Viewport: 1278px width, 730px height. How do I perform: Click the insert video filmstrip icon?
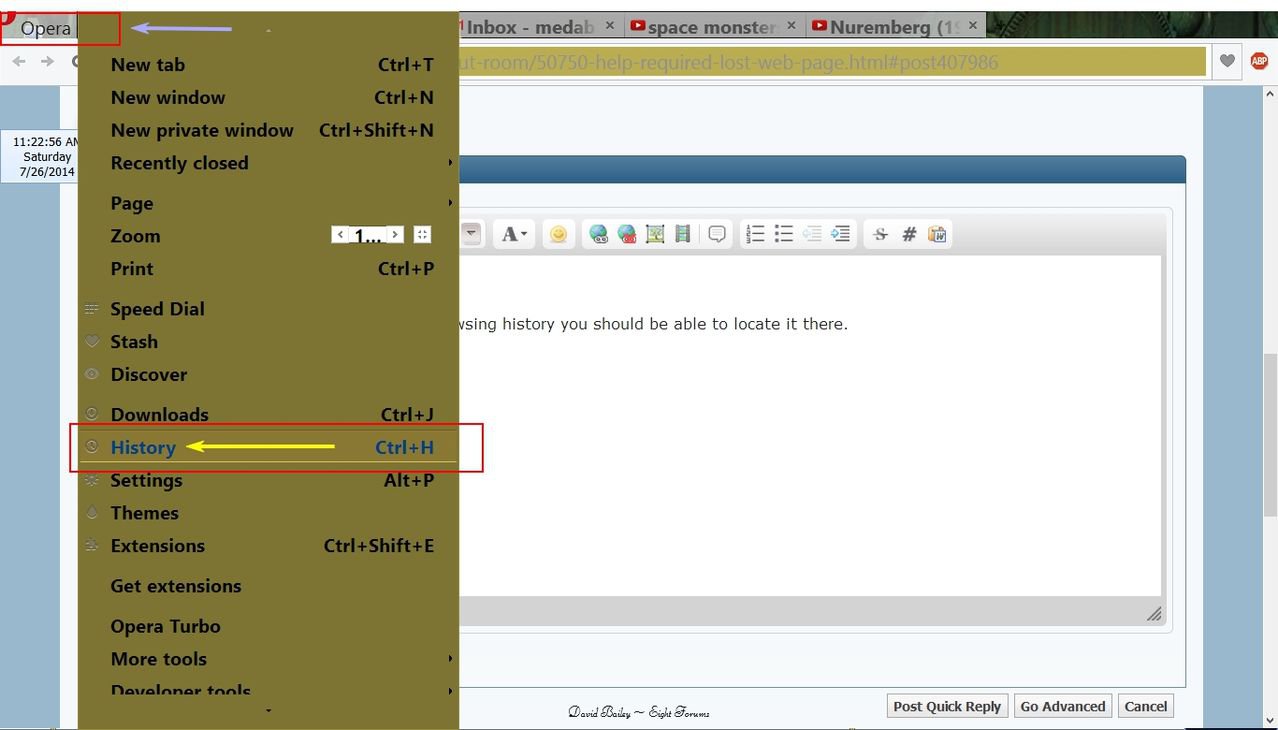[683, 234]
